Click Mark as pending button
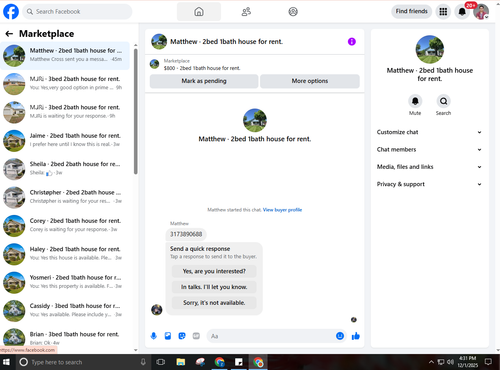500x370 pixels. [204, 81]
